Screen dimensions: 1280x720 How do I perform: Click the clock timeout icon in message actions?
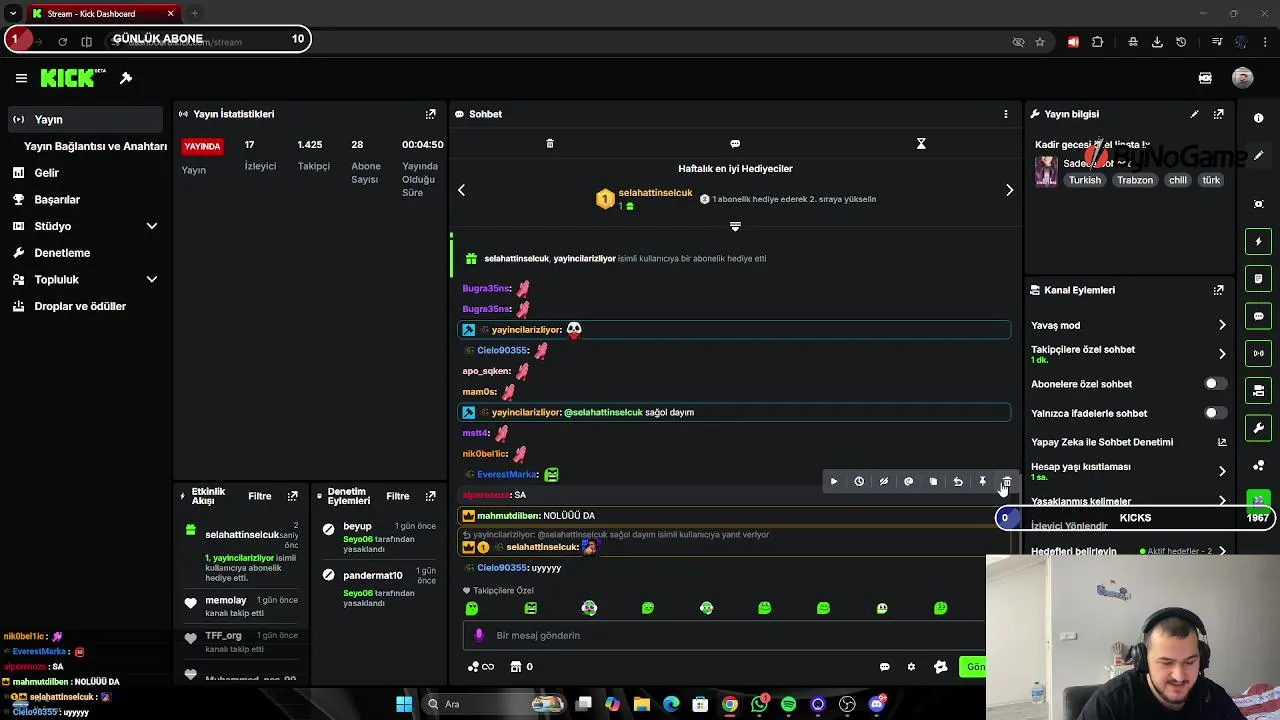click(x=859, y=482)
